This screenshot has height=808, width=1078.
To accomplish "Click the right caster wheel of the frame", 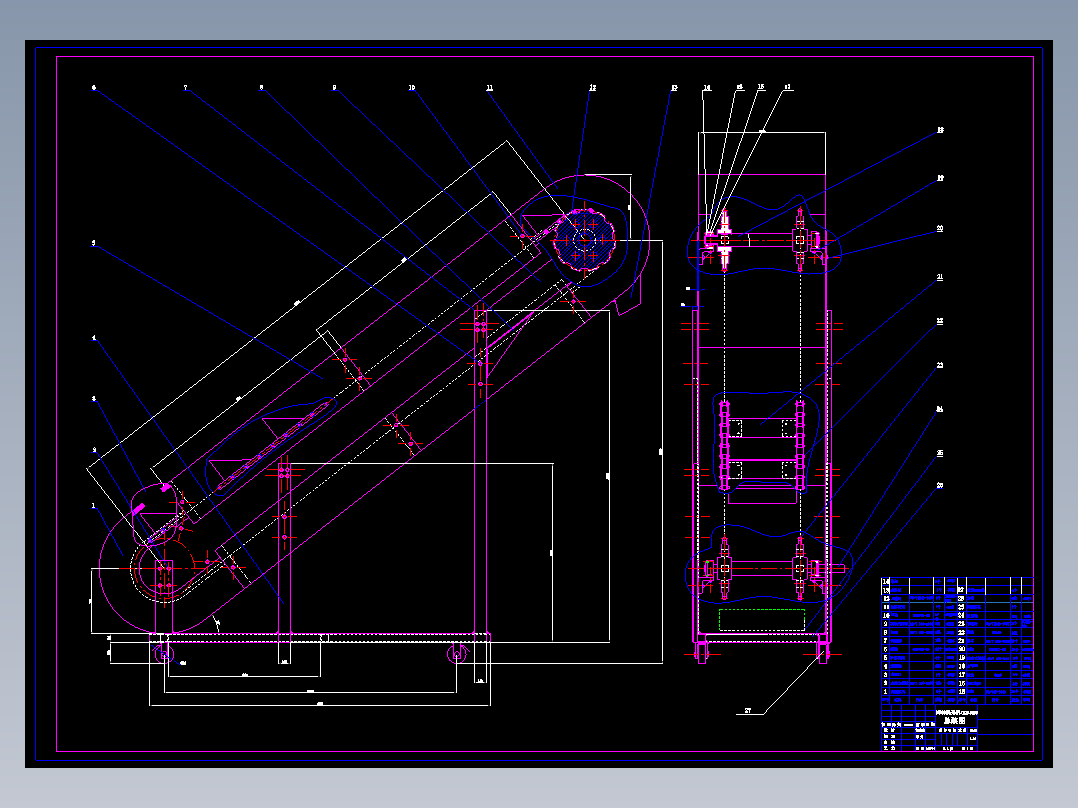I will click(456, 655).
